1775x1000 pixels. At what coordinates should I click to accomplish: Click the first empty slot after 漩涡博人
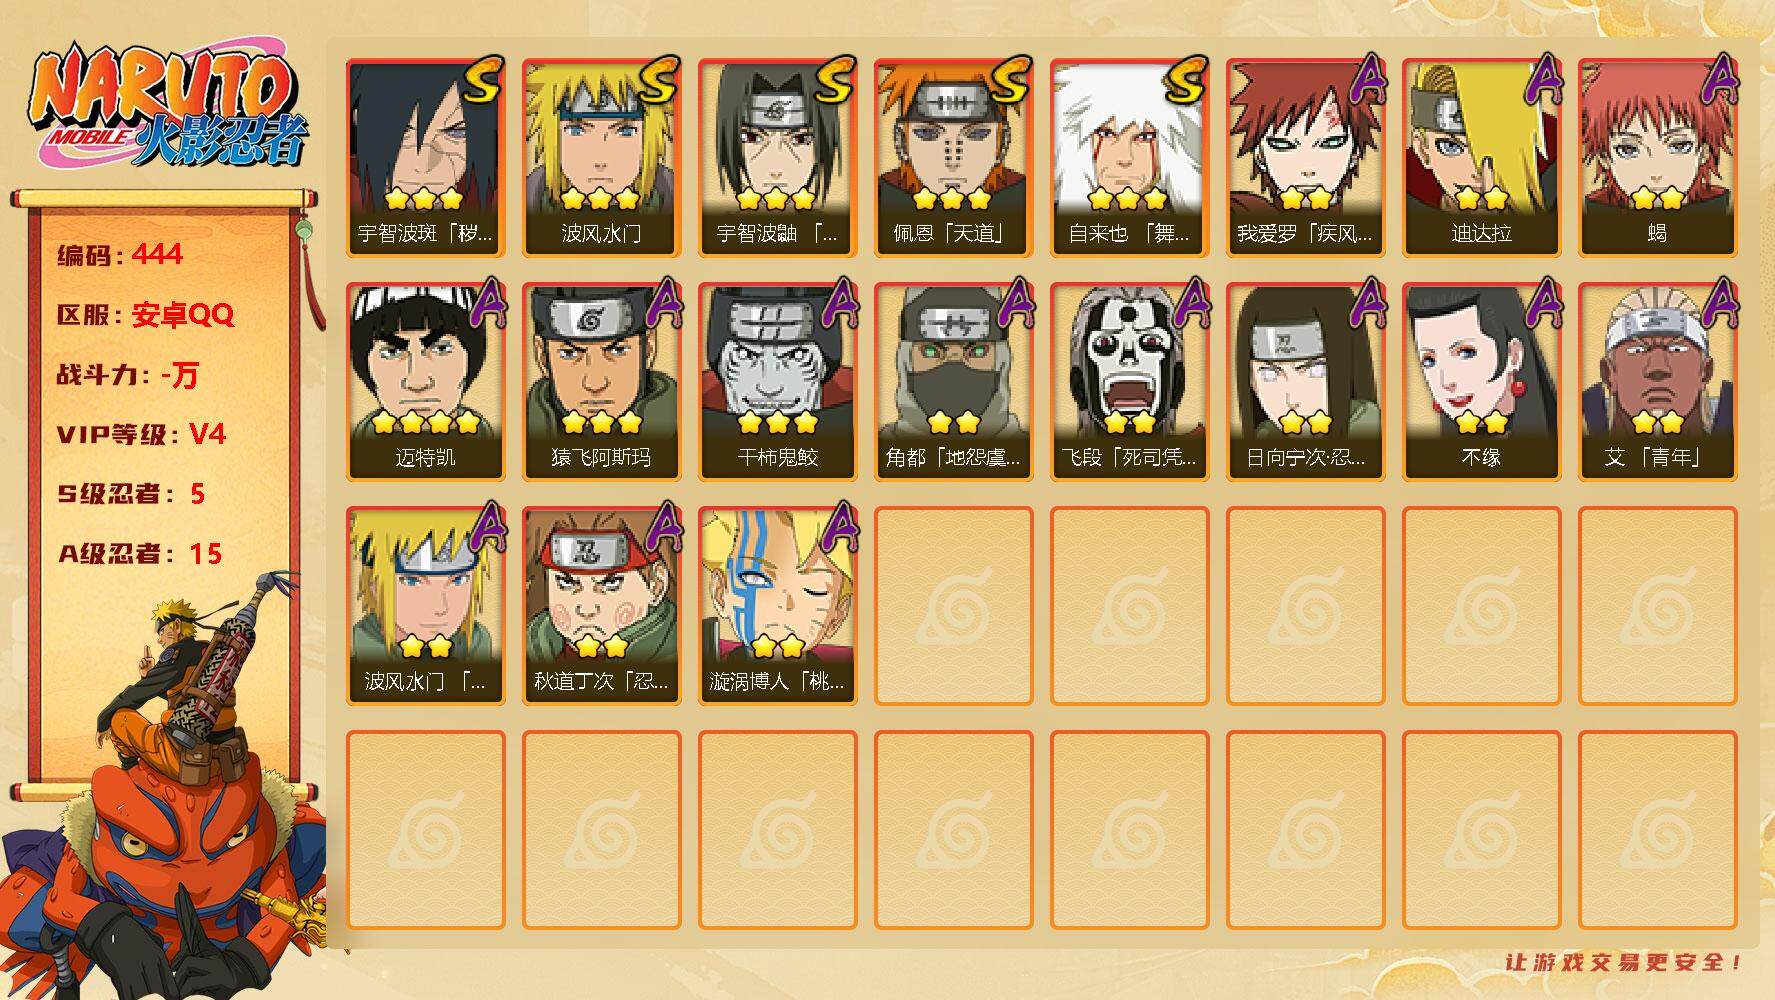[953, 606]
